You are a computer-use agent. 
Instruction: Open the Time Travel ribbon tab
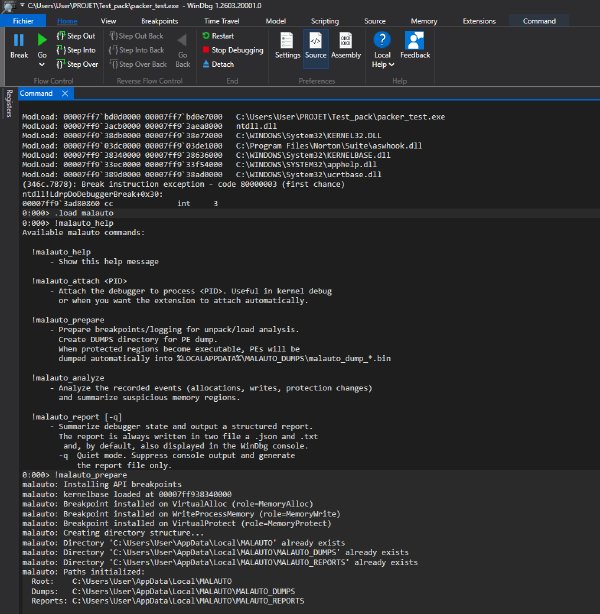coord(222,21)
